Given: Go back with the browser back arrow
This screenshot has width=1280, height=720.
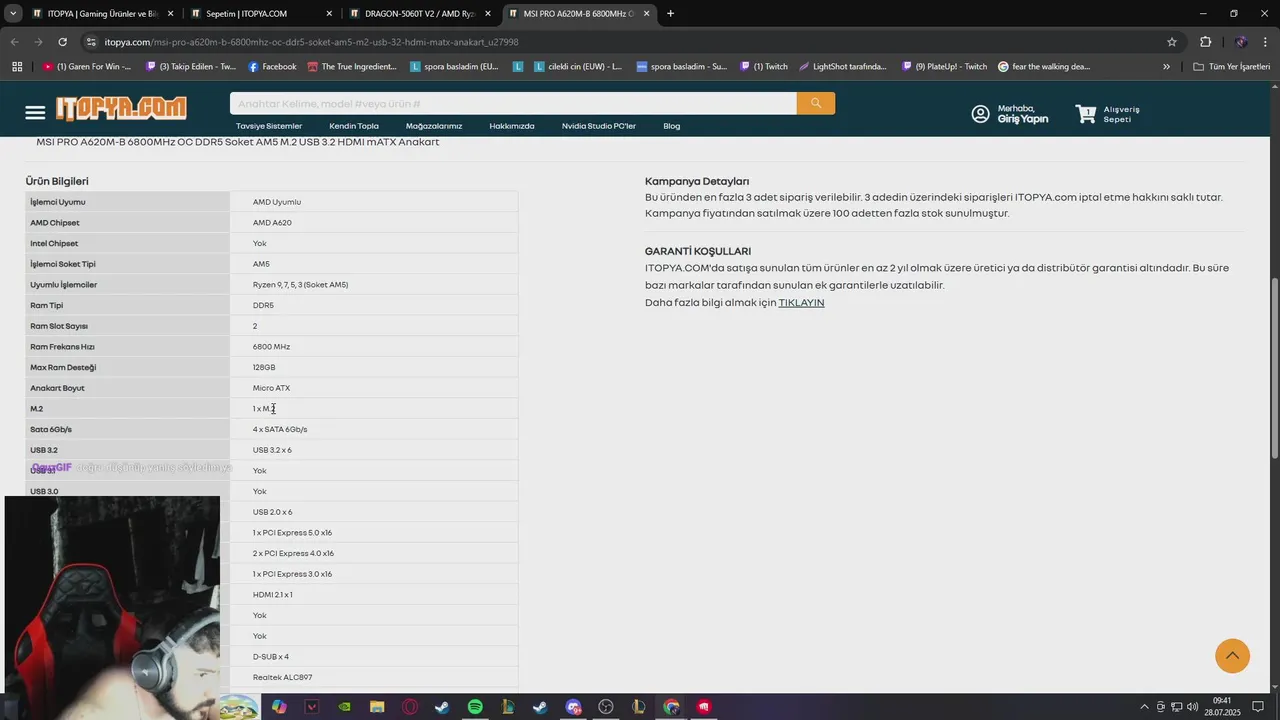Looking at the screenshot, I should click(x=14, y=42).
